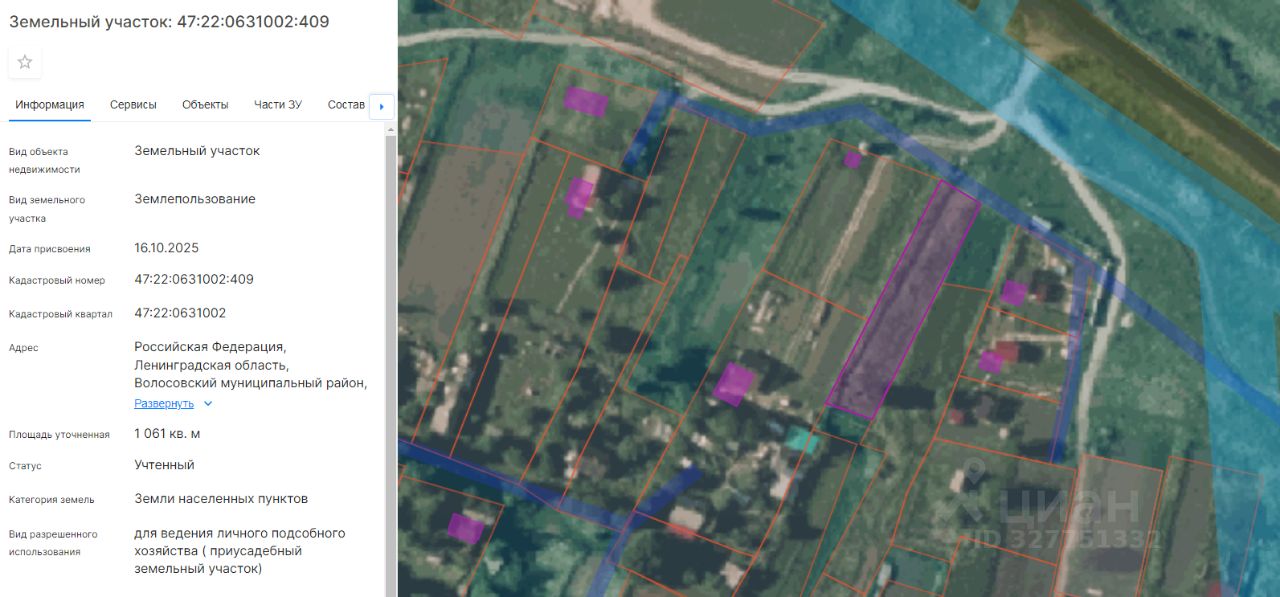Click the Землепользование value
The width and height of the screenshot is (1280, 597).
195,199
